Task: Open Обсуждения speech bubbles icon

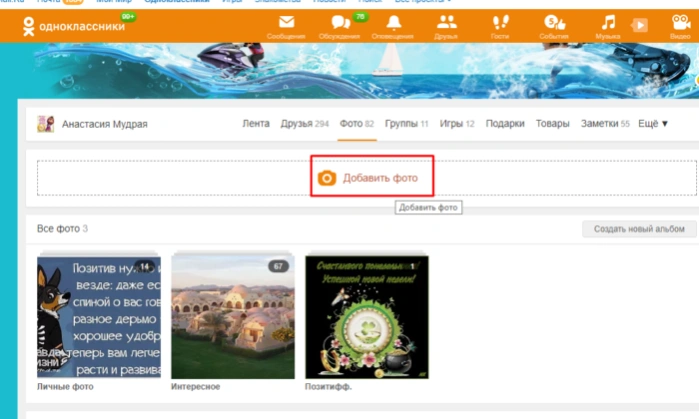Action: [x=340, y=26]
